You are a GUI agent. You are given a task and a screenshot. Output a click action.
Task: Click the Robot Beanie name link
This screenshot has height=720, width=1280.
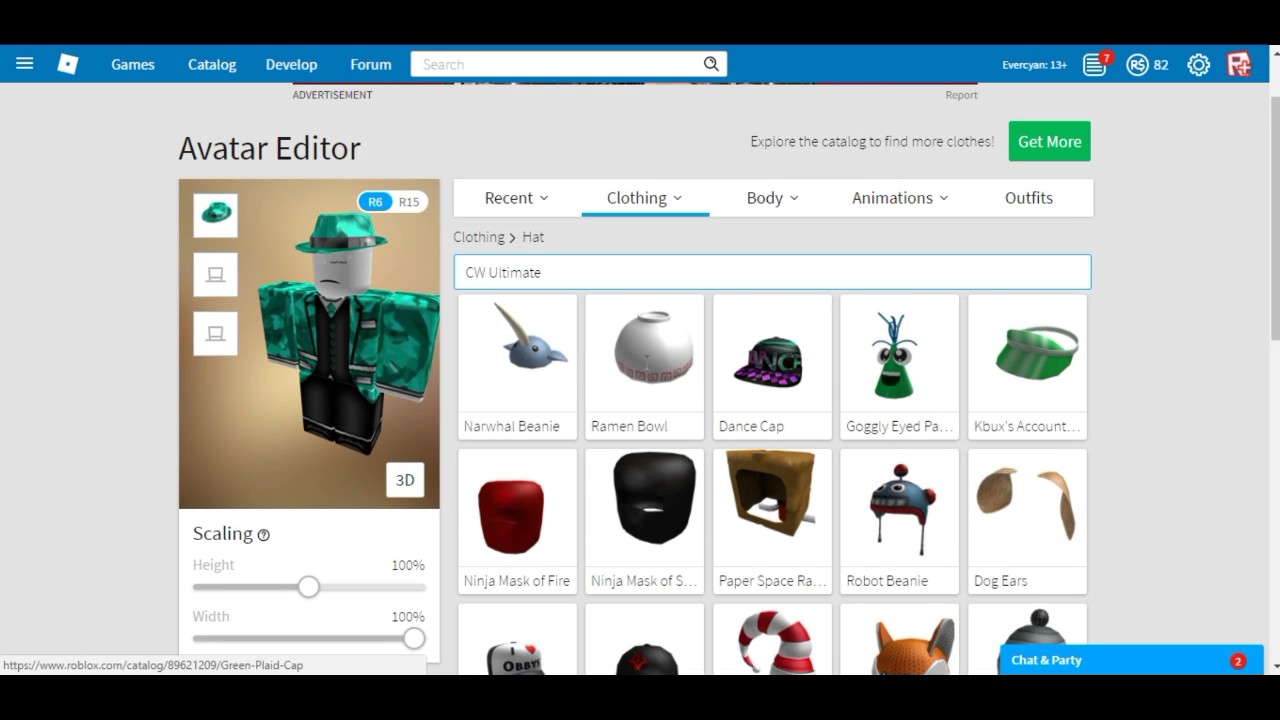pos(887,581)
